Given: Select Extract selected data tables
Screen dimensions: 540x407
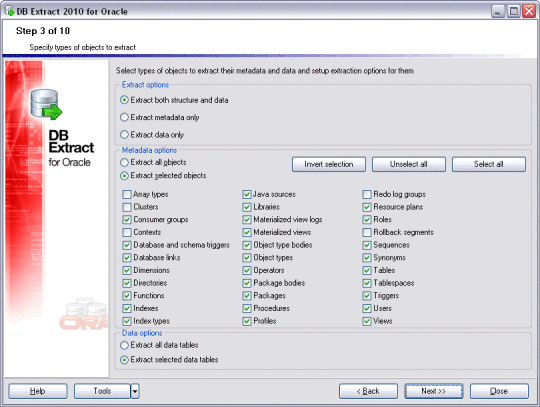Looking at the screenshot, I should [124, 360].
